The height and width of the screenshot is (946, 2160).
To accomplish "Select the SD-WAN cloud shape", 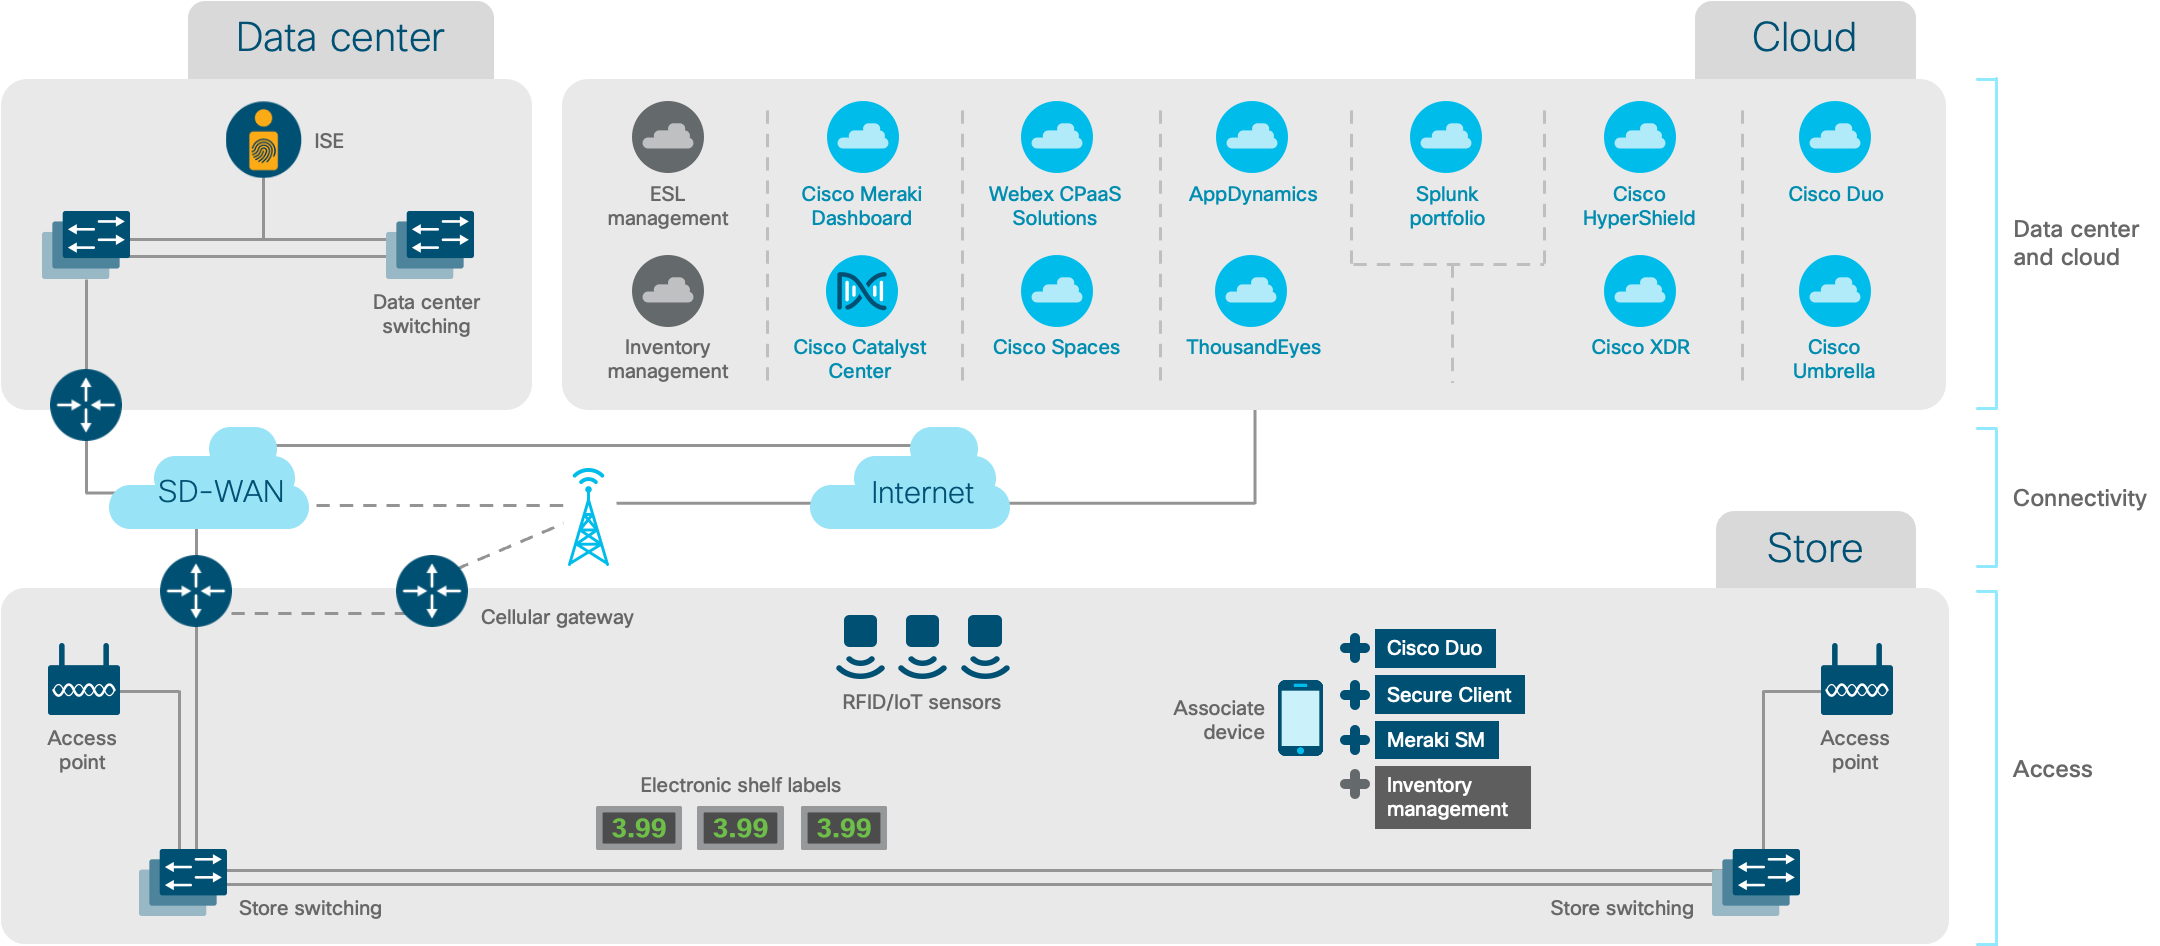I will 210,480.
